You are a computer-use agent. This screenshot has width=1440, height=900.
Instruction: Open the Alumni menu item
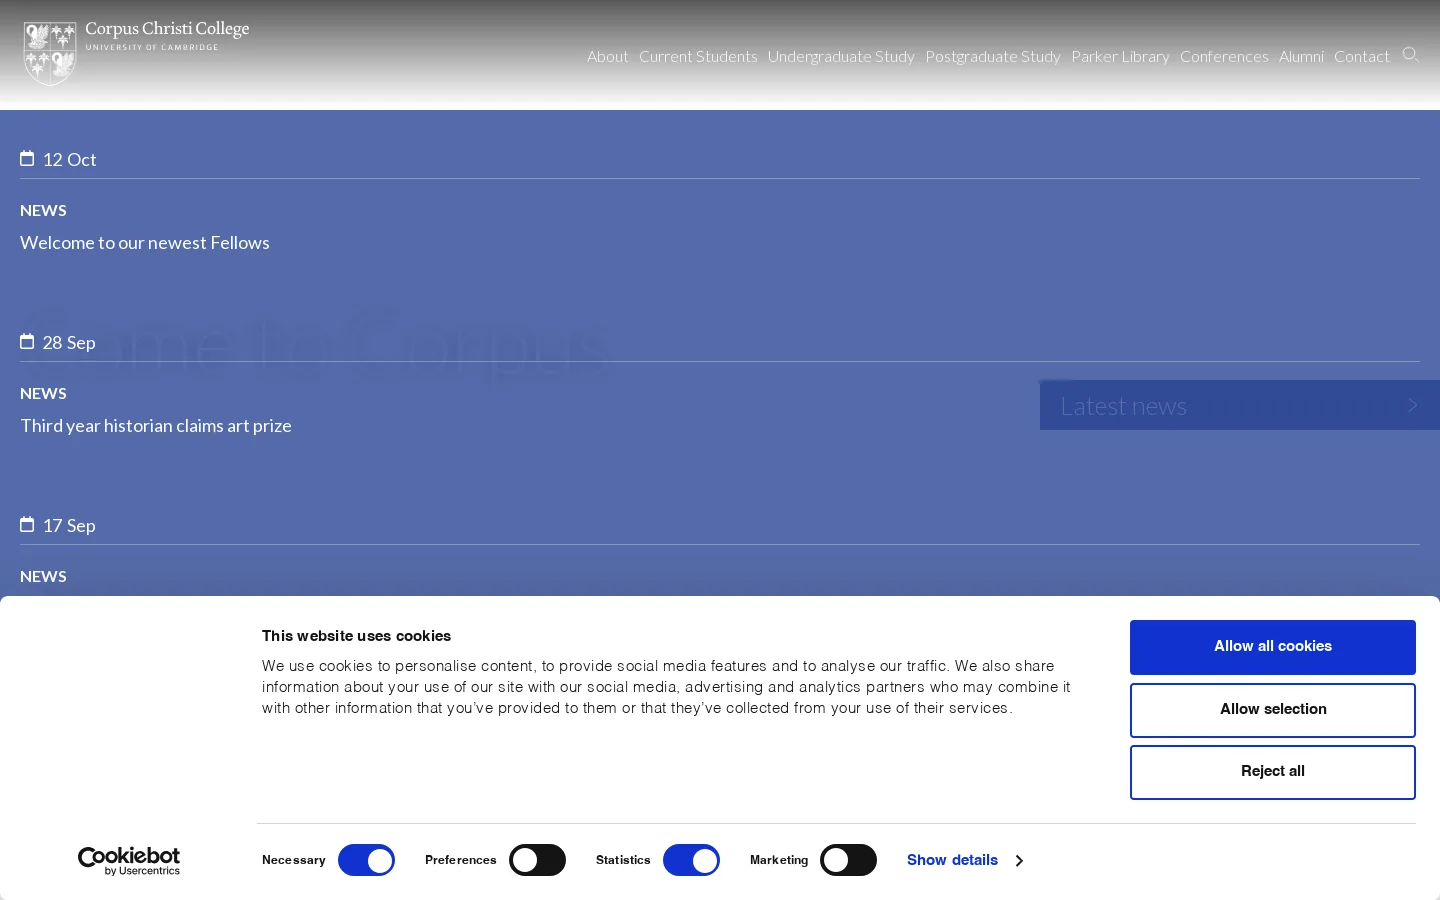(1301, 56)
